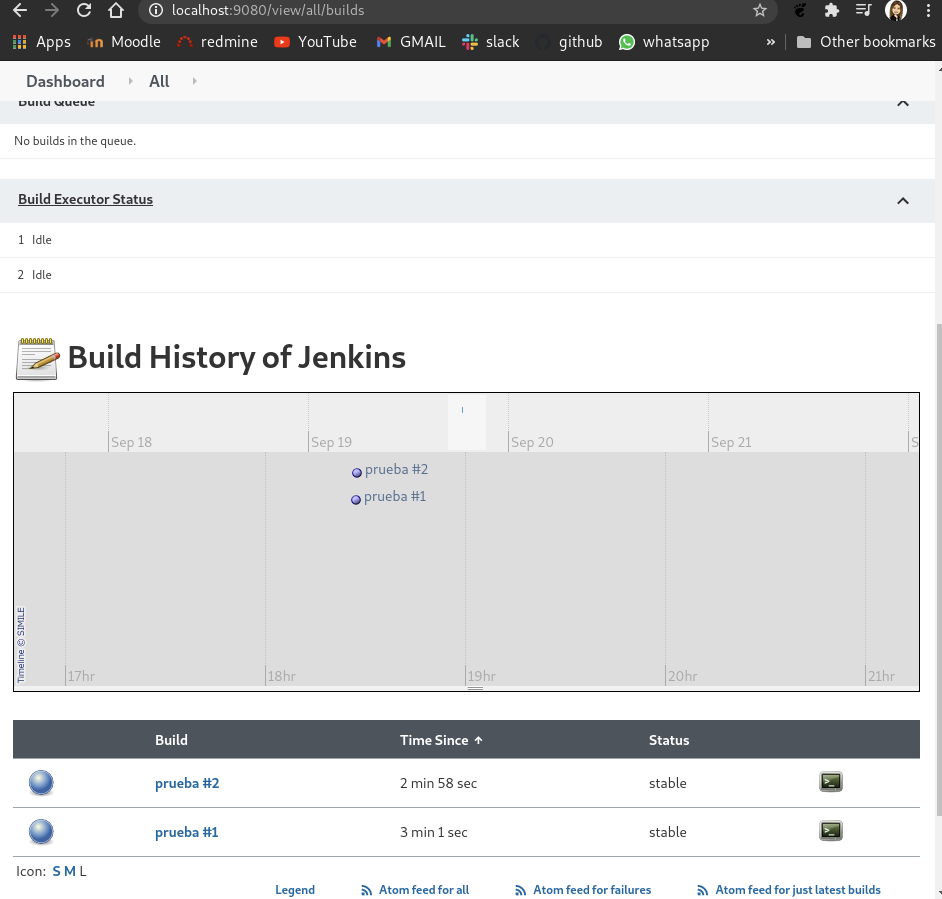This screenshot has width=942, height=899.
Task: Open console output for prueba #1
Action: pos(830,830)
